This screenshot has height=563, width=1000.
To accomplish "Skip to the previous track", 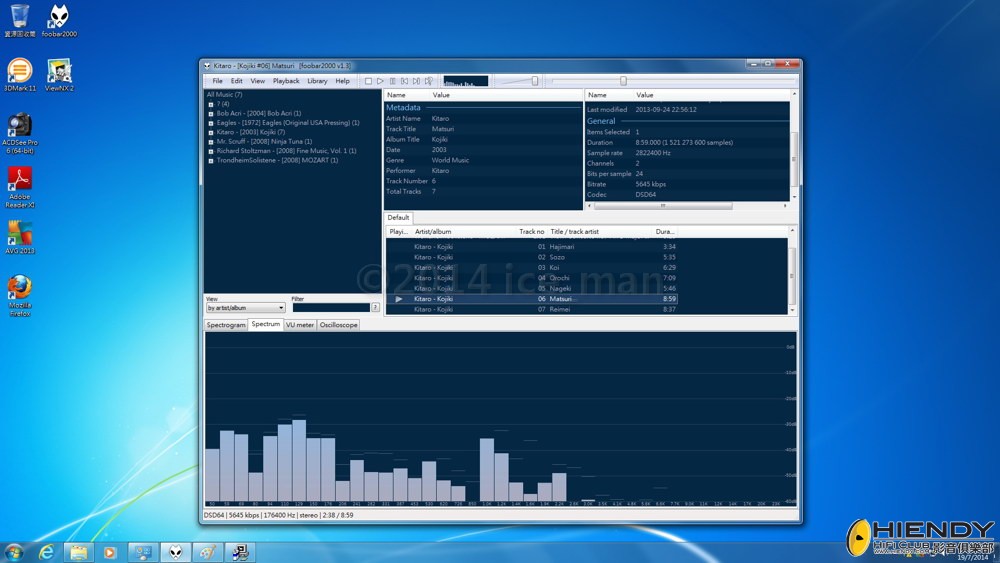I will (404, 81).
